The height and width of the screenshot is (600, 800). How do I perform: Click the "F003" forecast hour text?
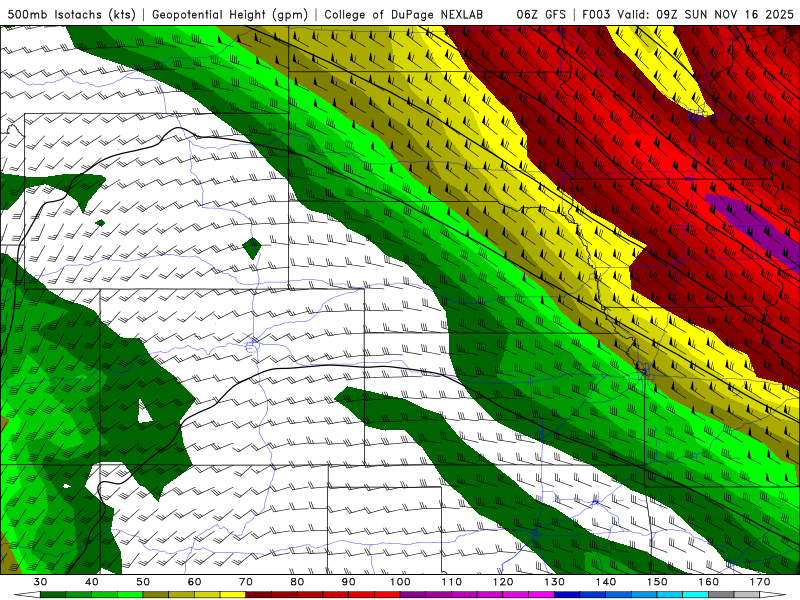pyautogui.click(x=596, y=15)
